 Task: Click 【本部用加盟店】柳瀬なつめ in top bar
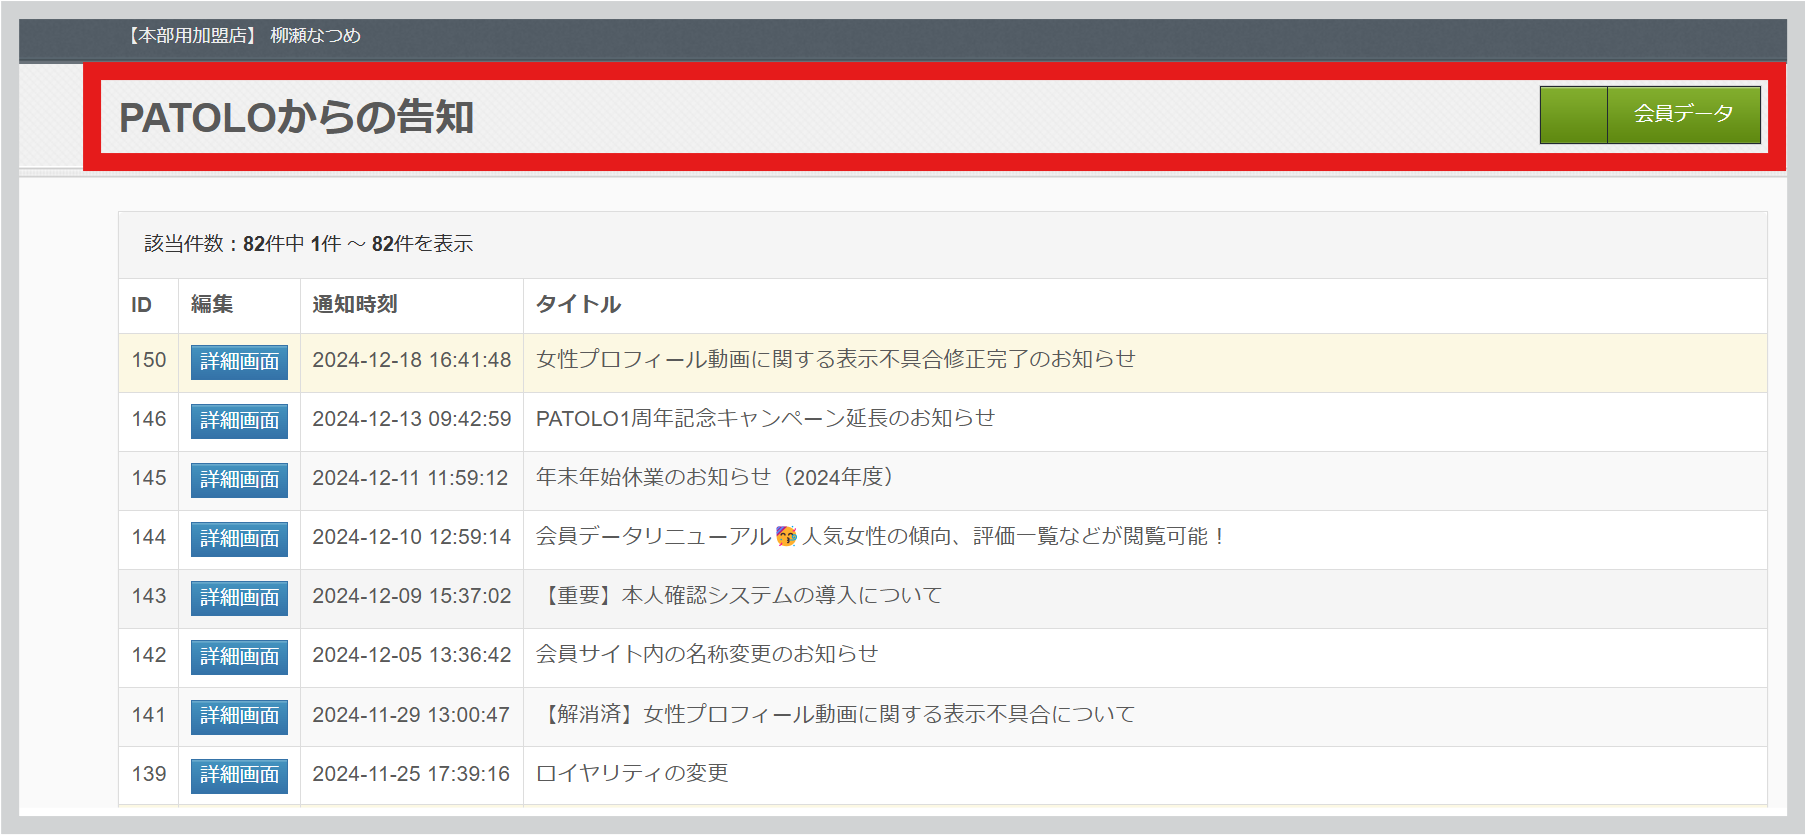tap(243, 36)
